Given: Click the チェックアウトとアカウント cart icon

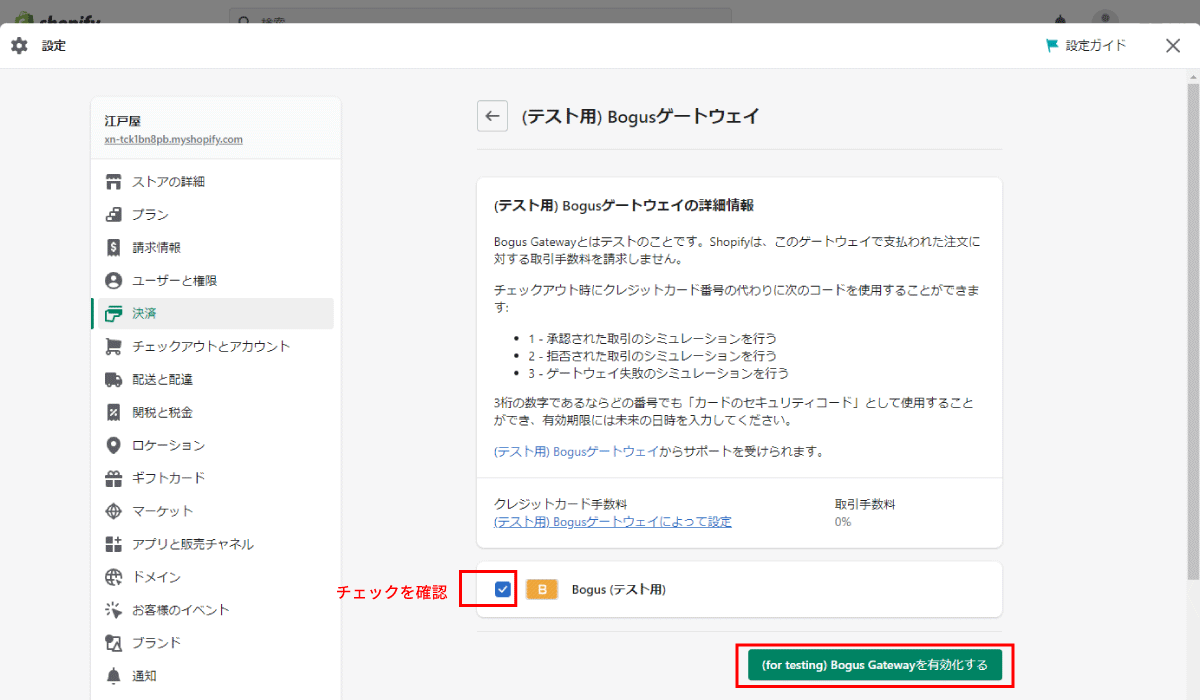Looking at the screenshot, I should click(114, 347).
